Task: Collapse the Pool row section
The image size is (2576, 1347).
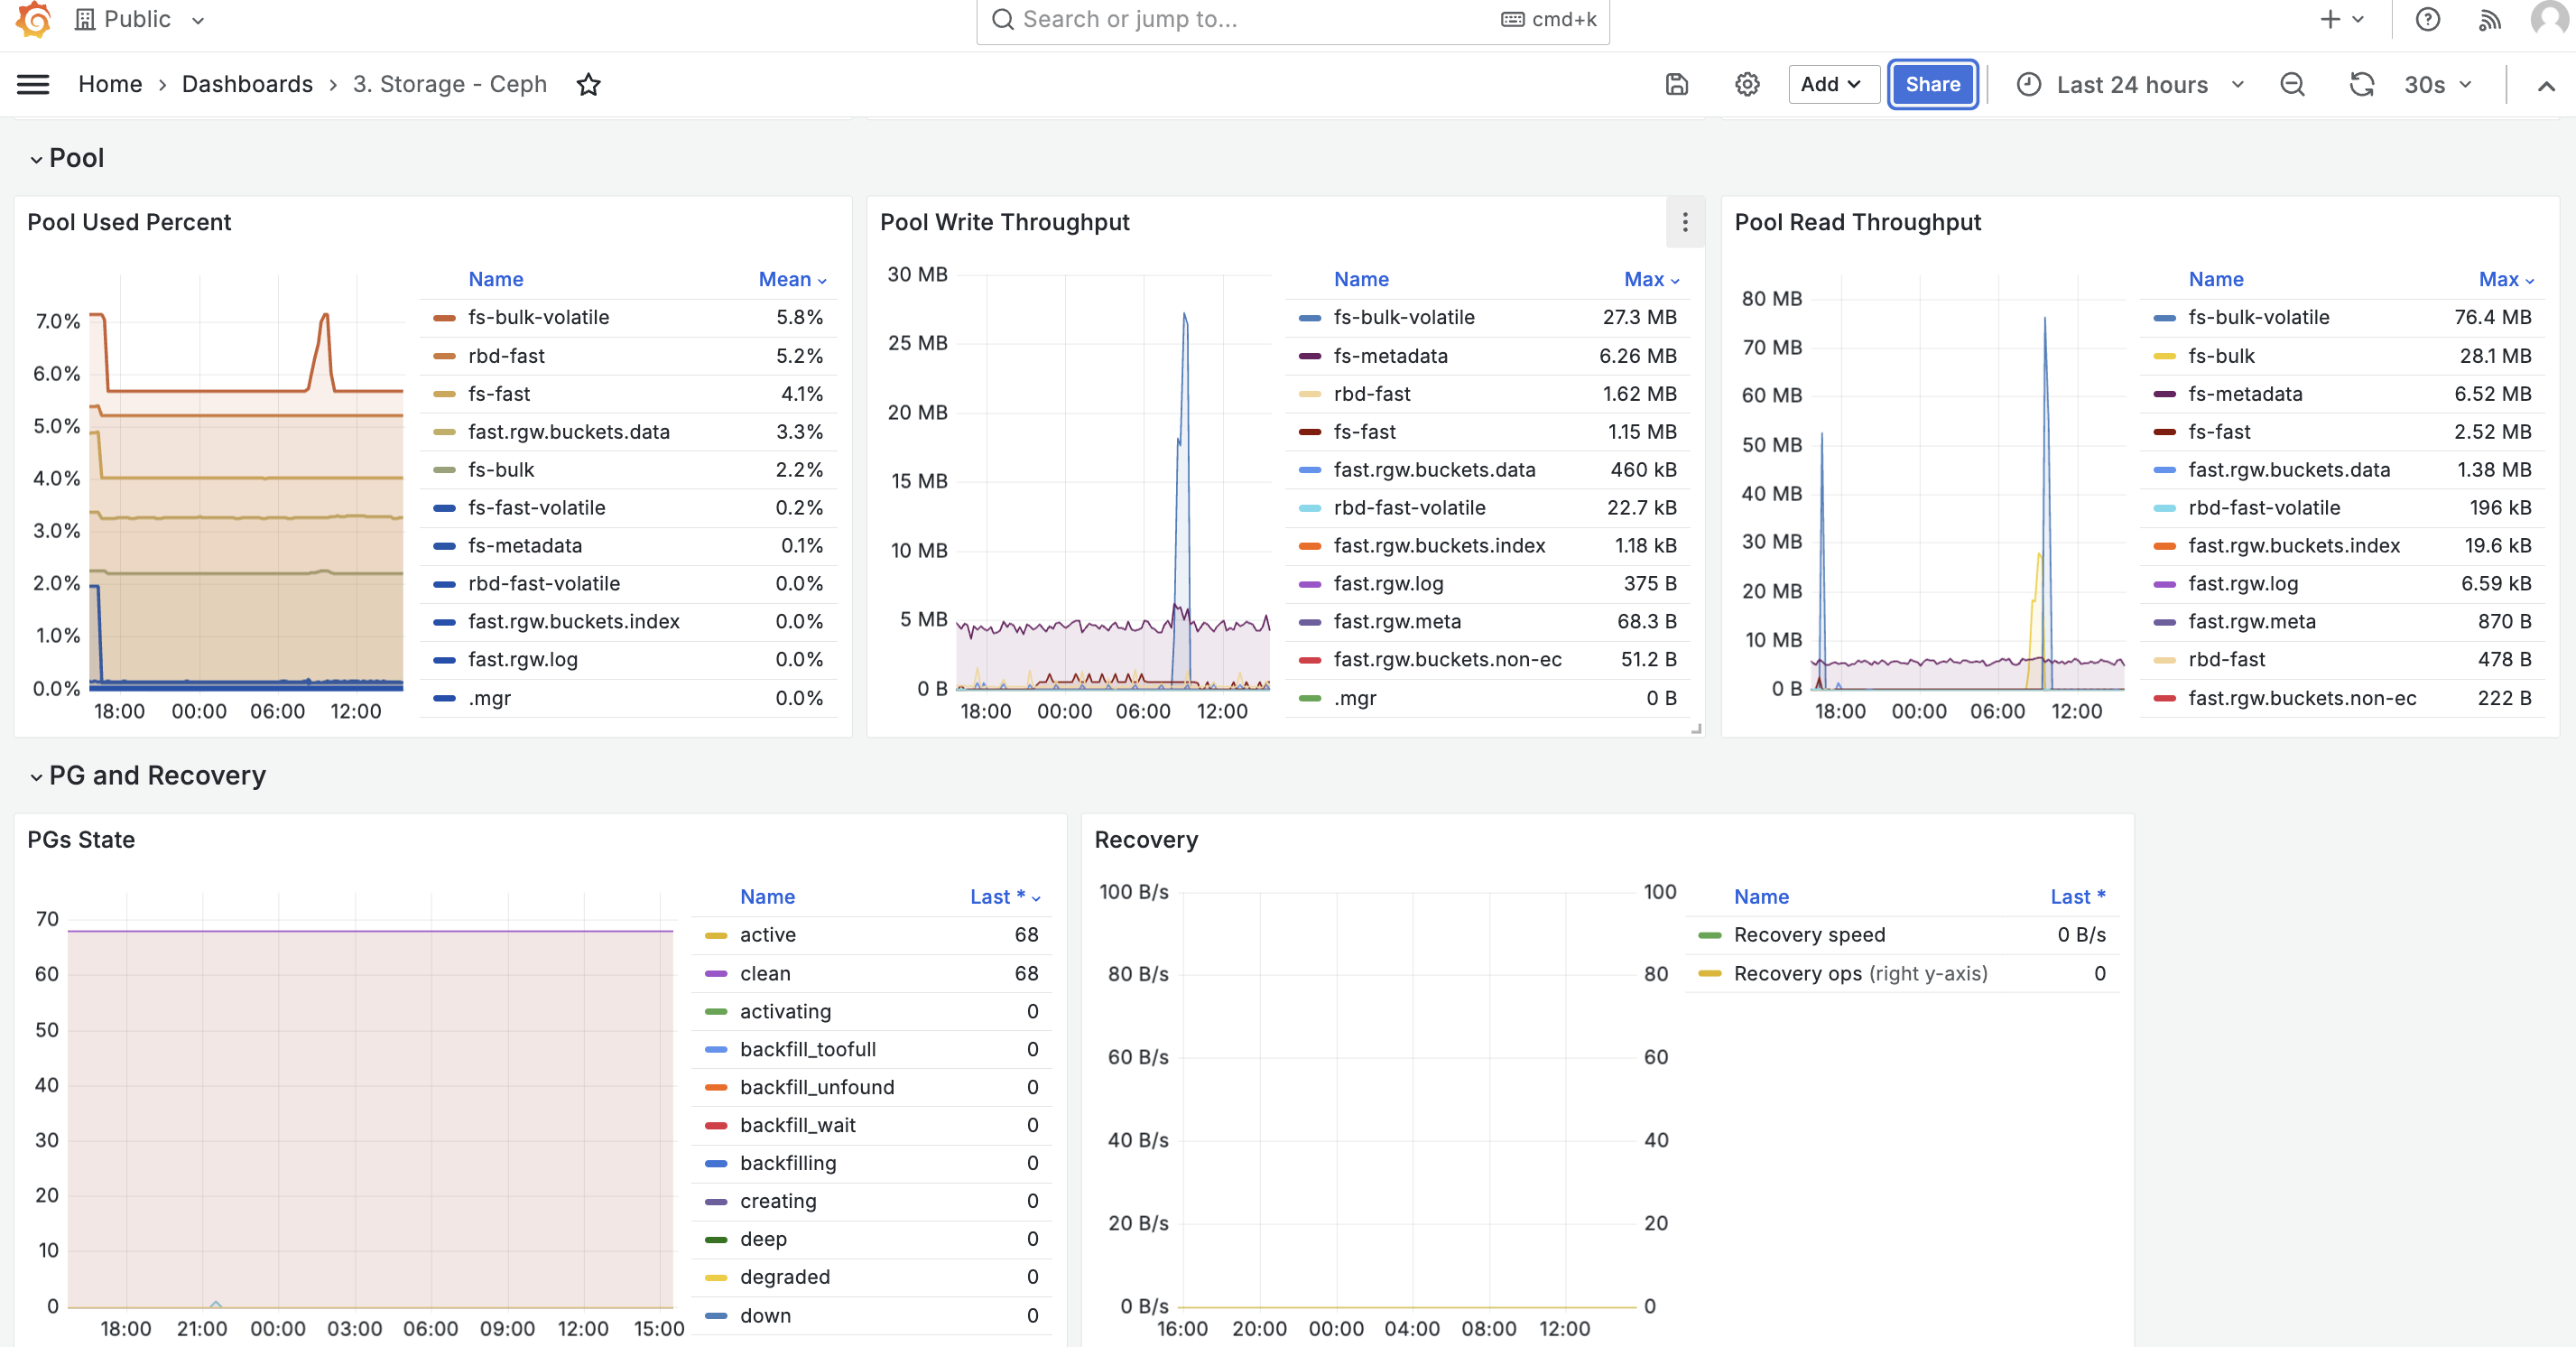Action: pos(66,158)
